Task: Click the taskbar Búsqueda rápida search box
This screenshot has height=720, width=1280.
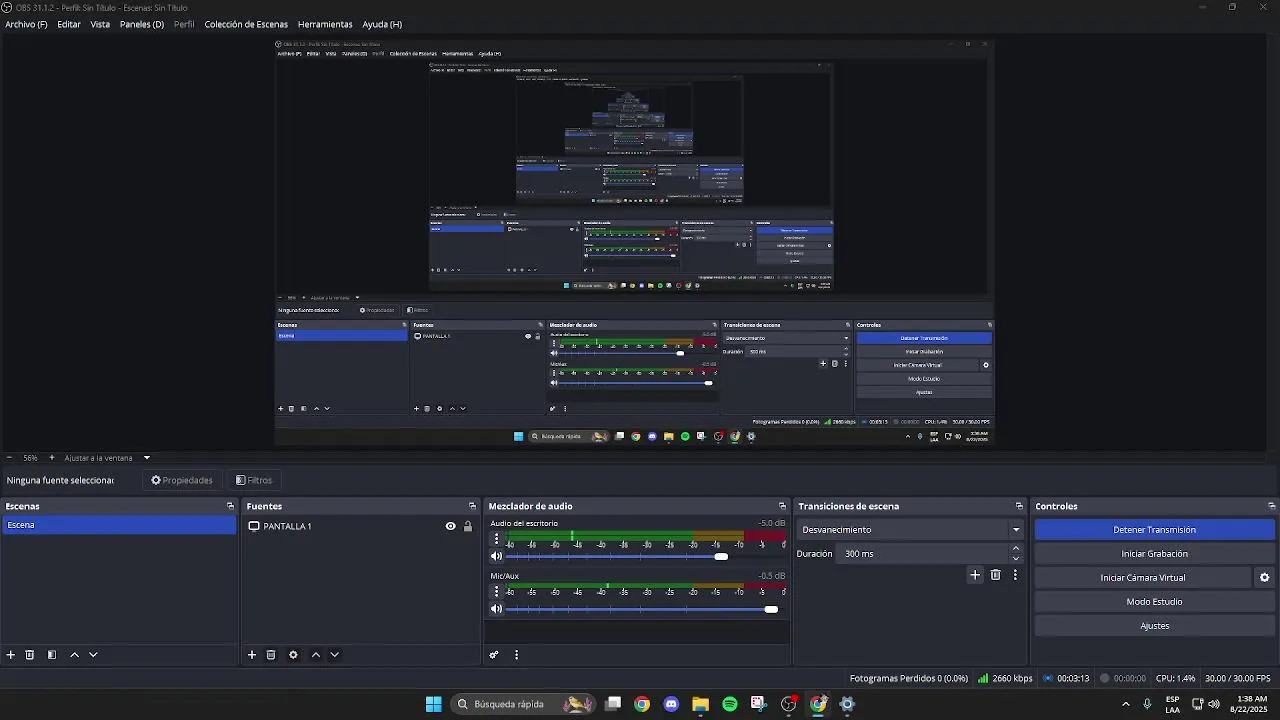Action: click(x=524, y=704)
